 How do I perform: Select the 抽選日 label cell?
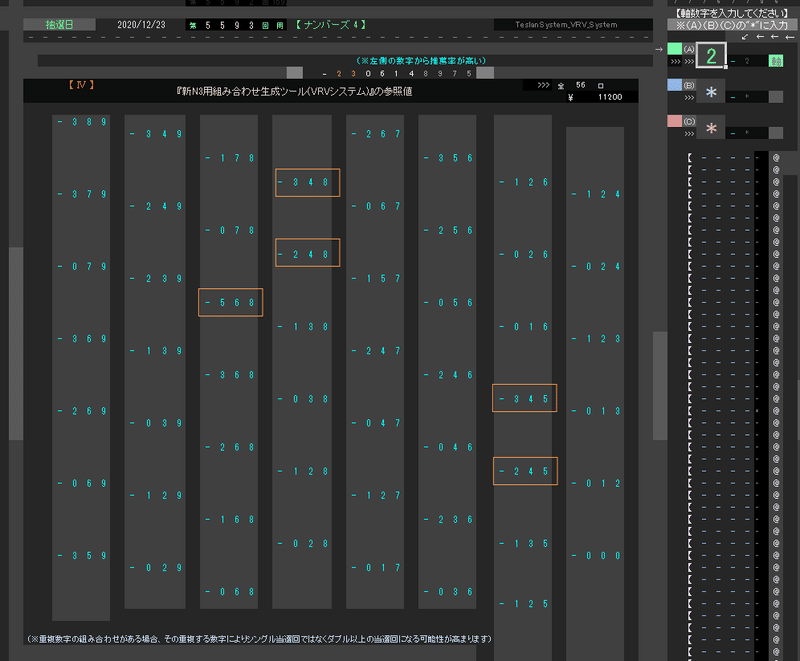point(59,24)
